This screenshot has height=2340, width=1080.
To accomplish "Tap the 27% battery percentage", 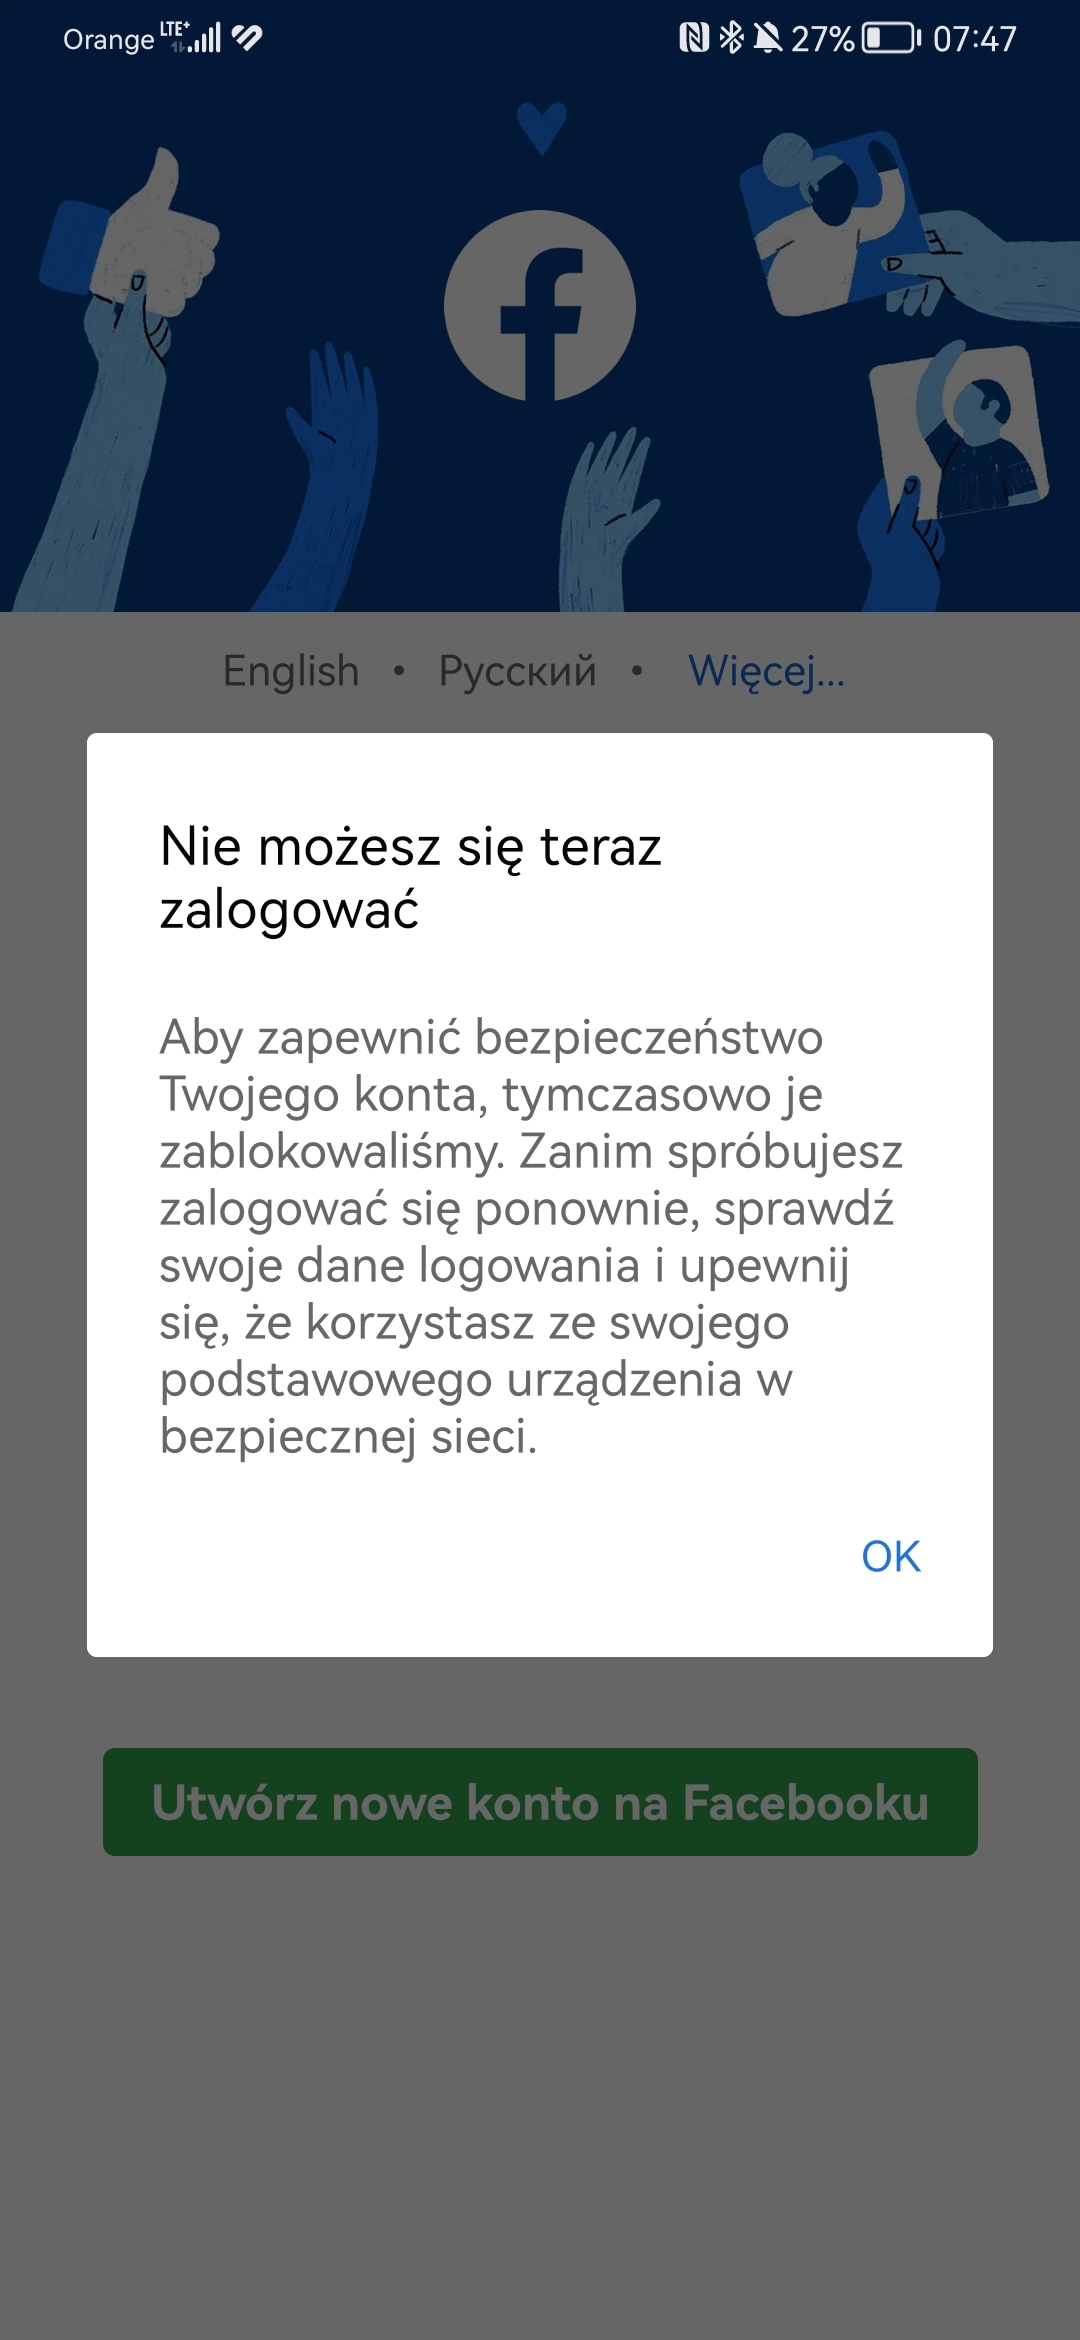I will (822, 39).
